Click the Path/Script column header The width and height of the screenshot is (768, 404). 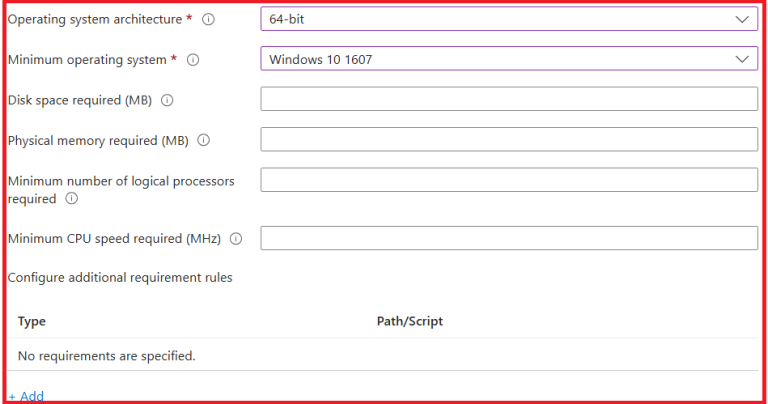409,321
